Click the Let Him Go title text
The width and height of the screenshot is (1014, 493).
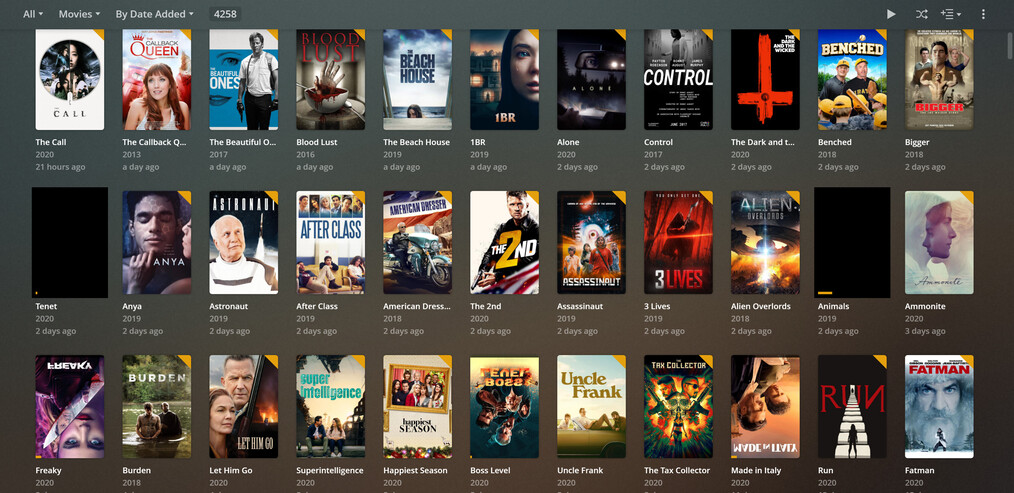click(231, 470)
